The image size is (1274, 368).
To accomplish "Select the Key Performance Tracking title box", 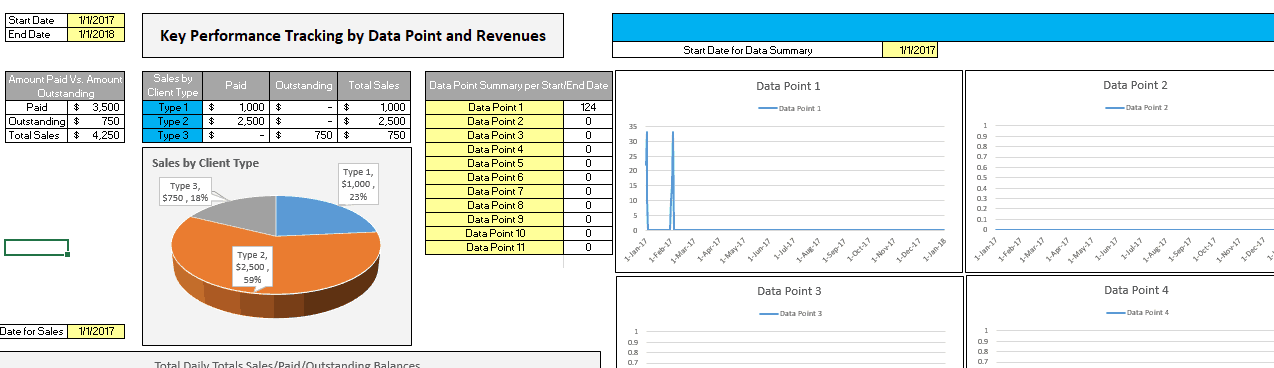I will pyautogui.click(x=353, y=35).
